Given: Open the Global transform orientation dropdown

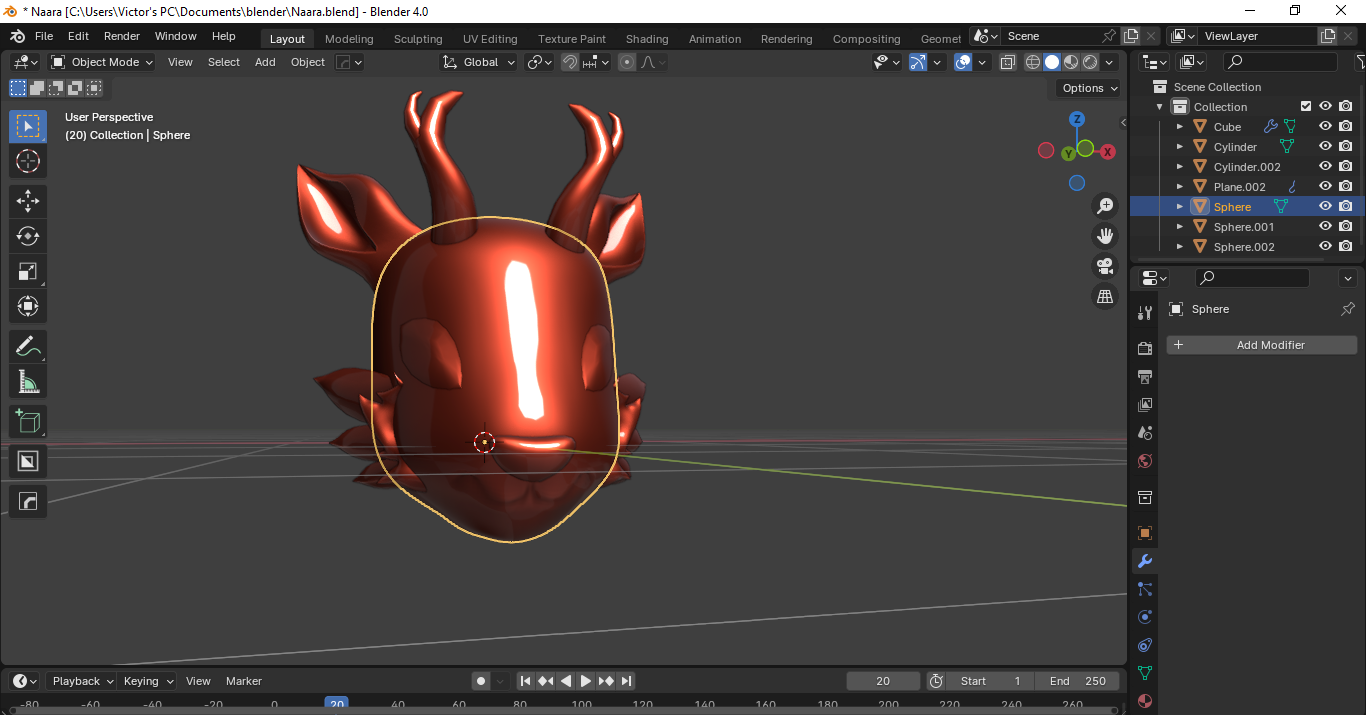Looking at the screenshot, I should pyautogui.click(x=479, y=62).
